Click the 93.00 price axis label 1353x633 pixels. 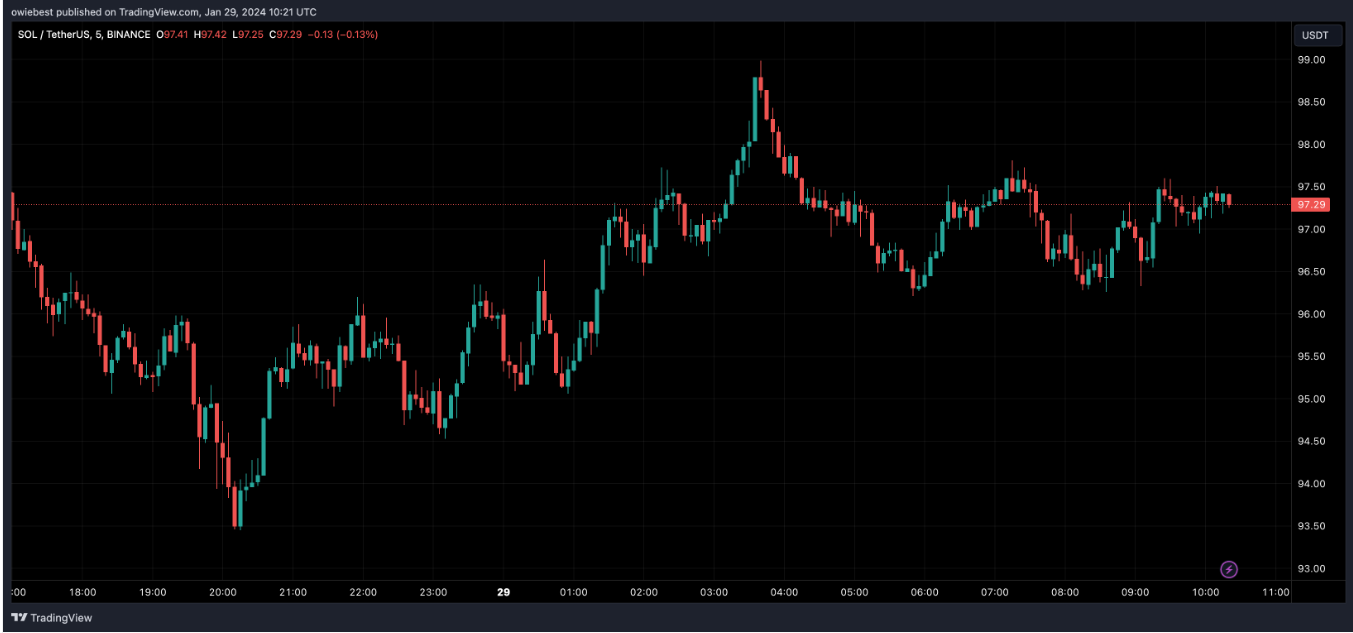point(1311,569)
